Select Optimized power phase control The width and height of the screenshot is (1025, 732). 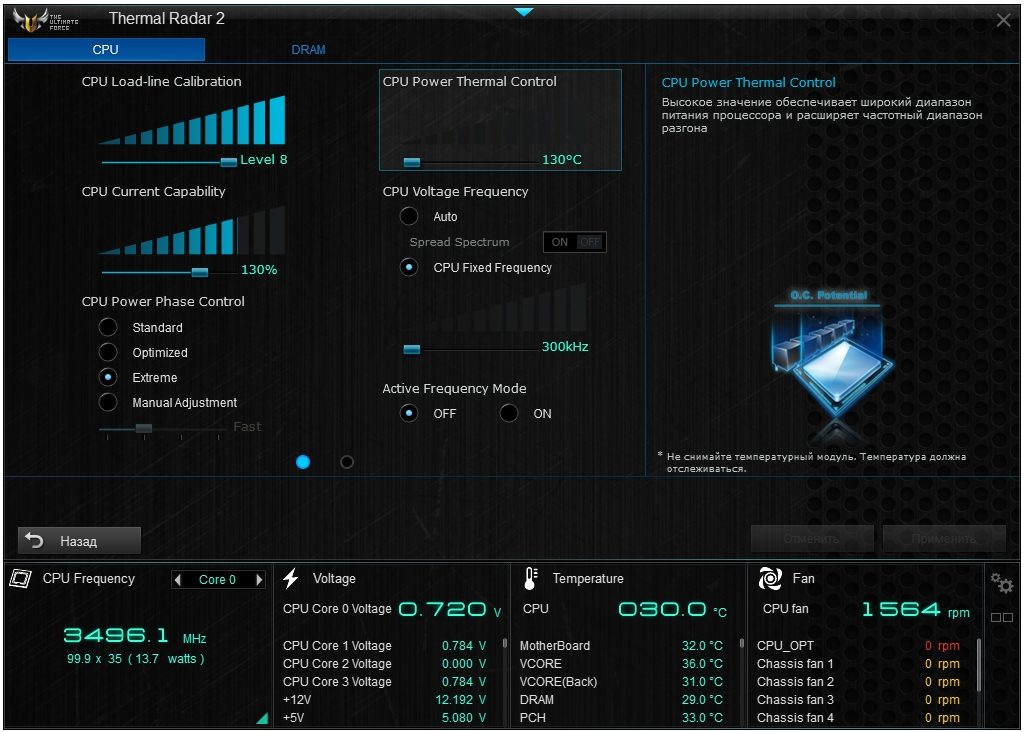coord(108,352)
